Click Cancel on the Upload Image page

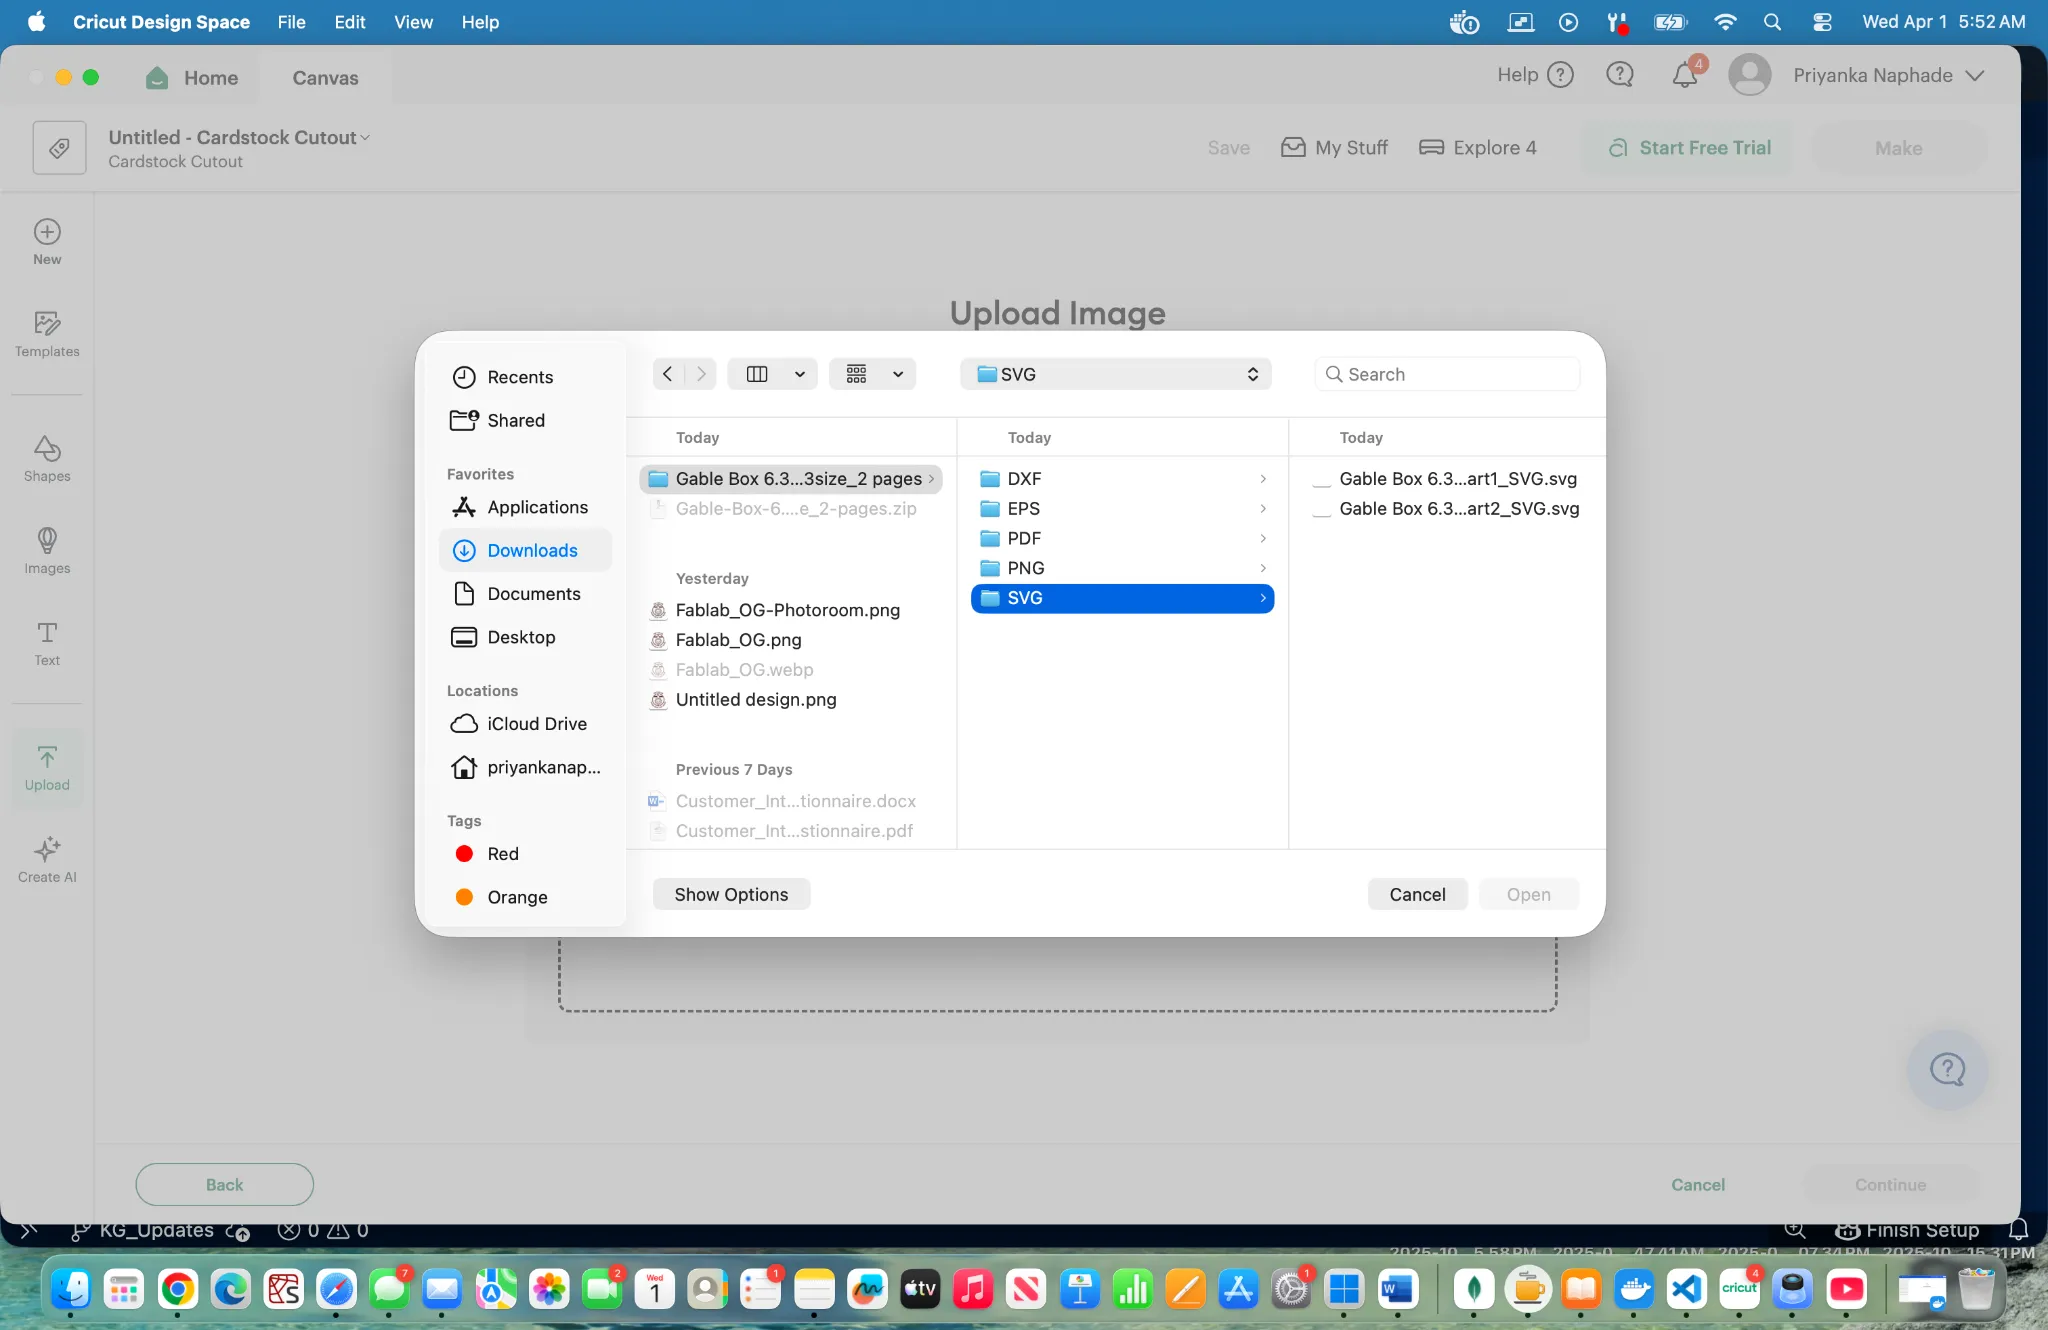click(1698, 1184)
